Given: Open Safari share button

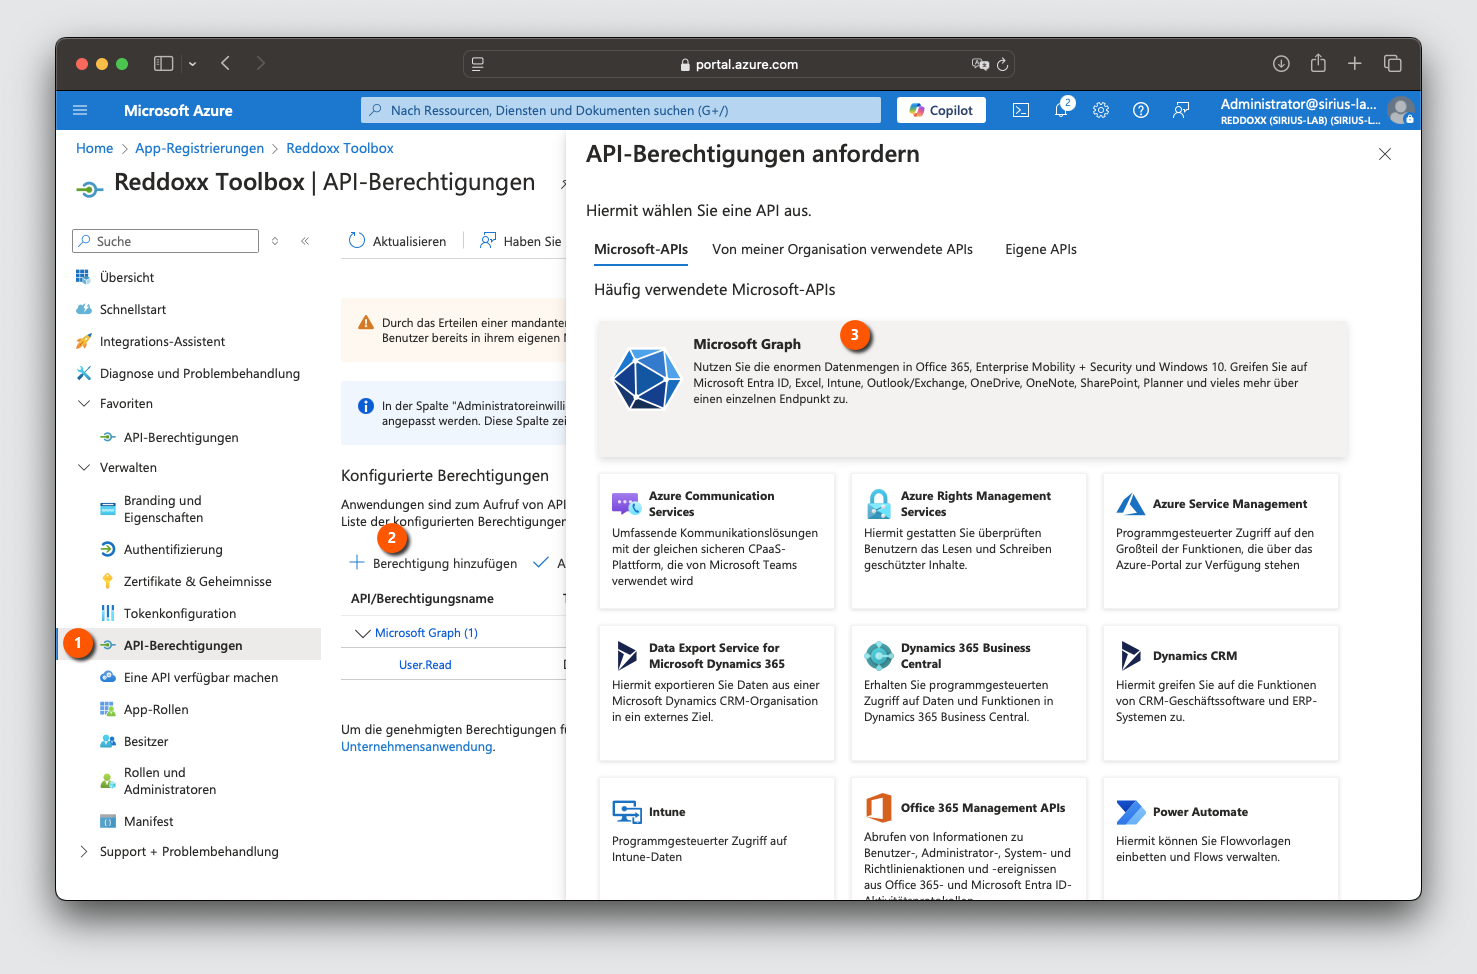Looking at the screenshot, I should [x=1318, y=63].
